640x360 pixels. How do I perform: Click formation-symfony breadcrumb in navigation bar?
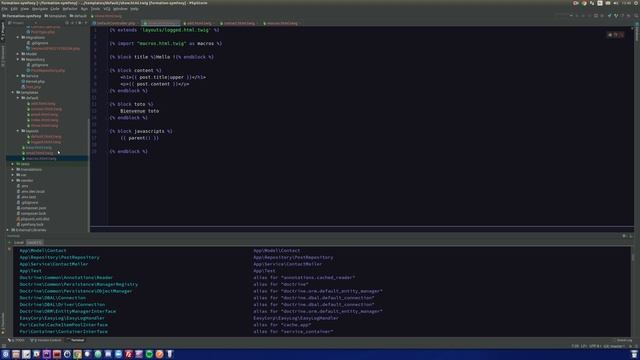22,16
